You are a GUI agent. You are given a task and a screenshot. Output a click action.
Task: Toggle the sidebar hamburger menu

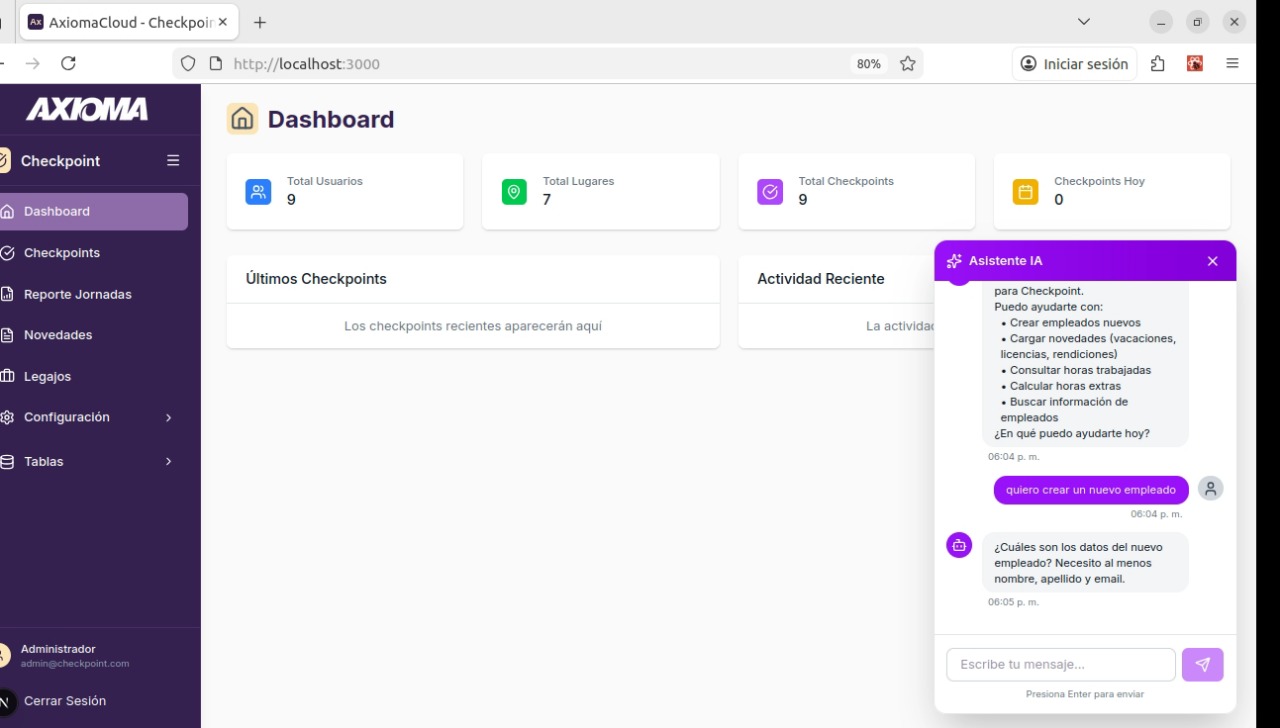173,161
